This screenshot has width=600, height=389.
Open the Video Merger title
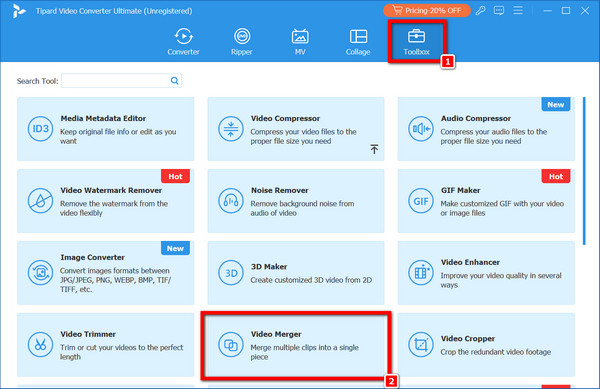[276, 334]
